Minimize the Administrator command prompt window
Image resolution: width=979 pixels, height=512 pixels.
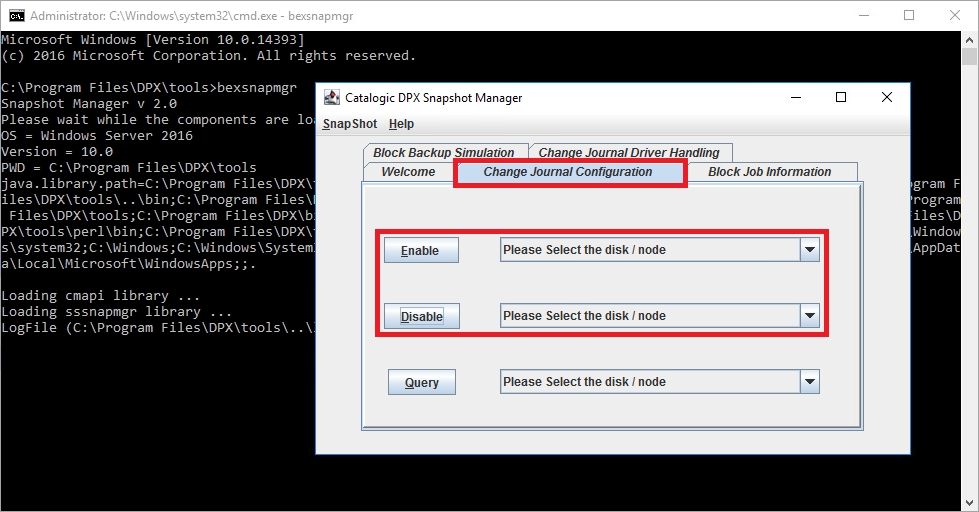pyautogui.click(x=862, y=16)
